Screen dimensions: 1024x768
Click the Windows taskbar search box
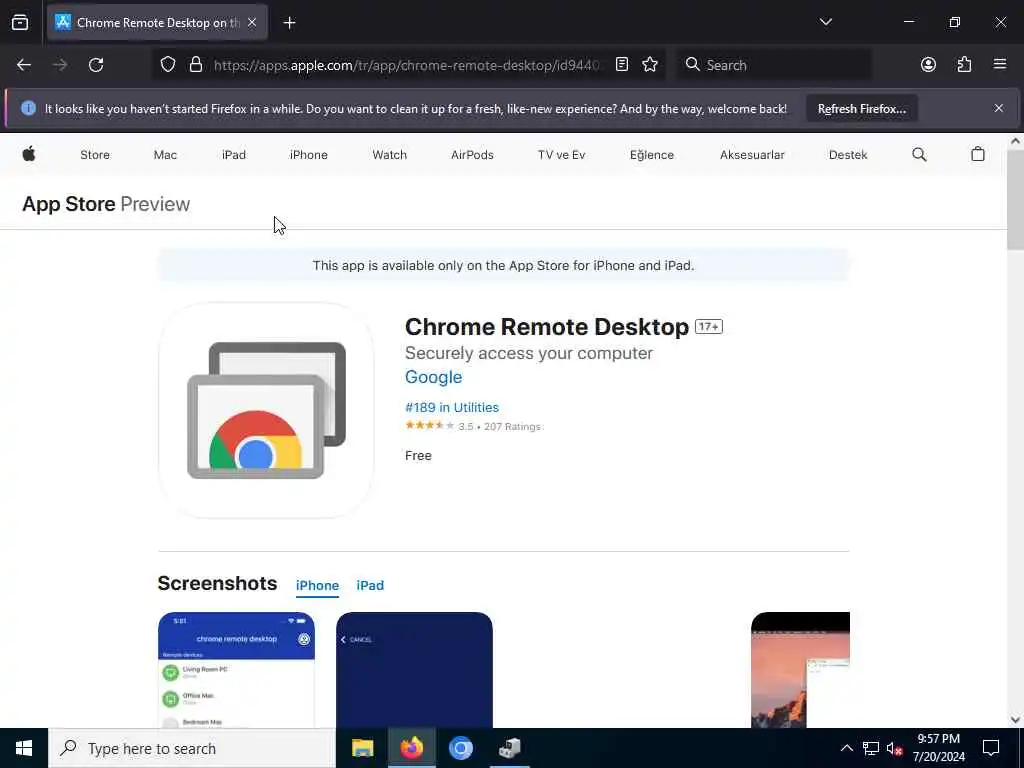coord(191,748)
